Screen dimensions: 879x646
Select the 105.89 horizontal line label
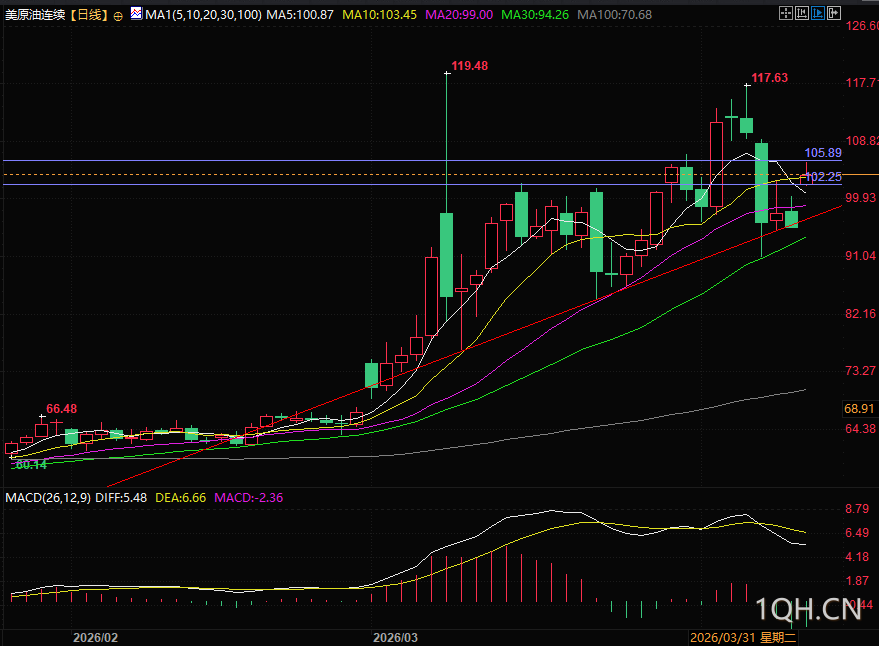click(x=823, y=153)
